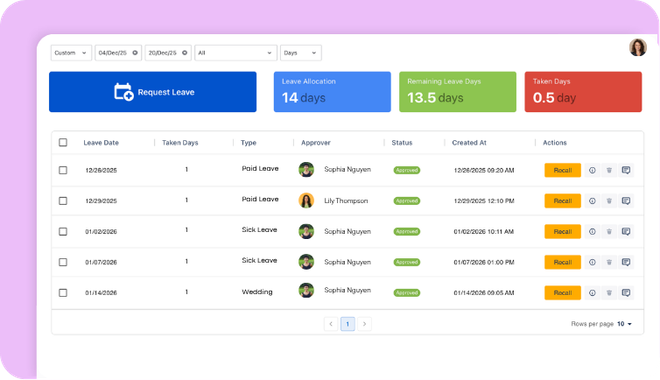
Task: Click trash icon in 12/29/2025 row
Action: [x=609, y=201]
